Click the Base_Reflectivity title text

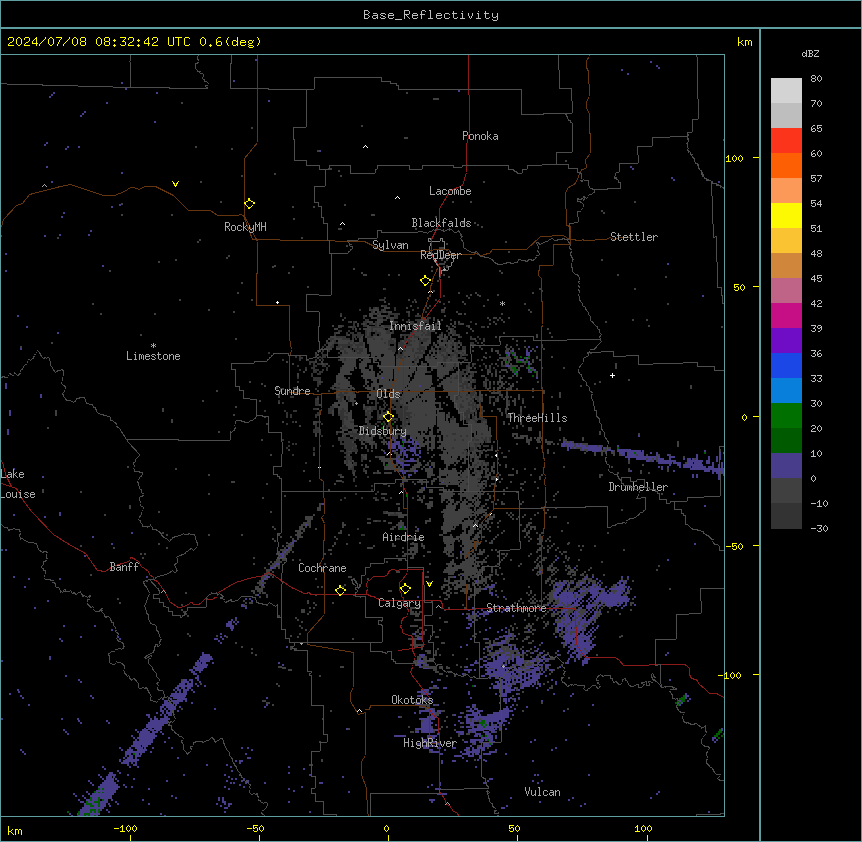pos(431,15)
